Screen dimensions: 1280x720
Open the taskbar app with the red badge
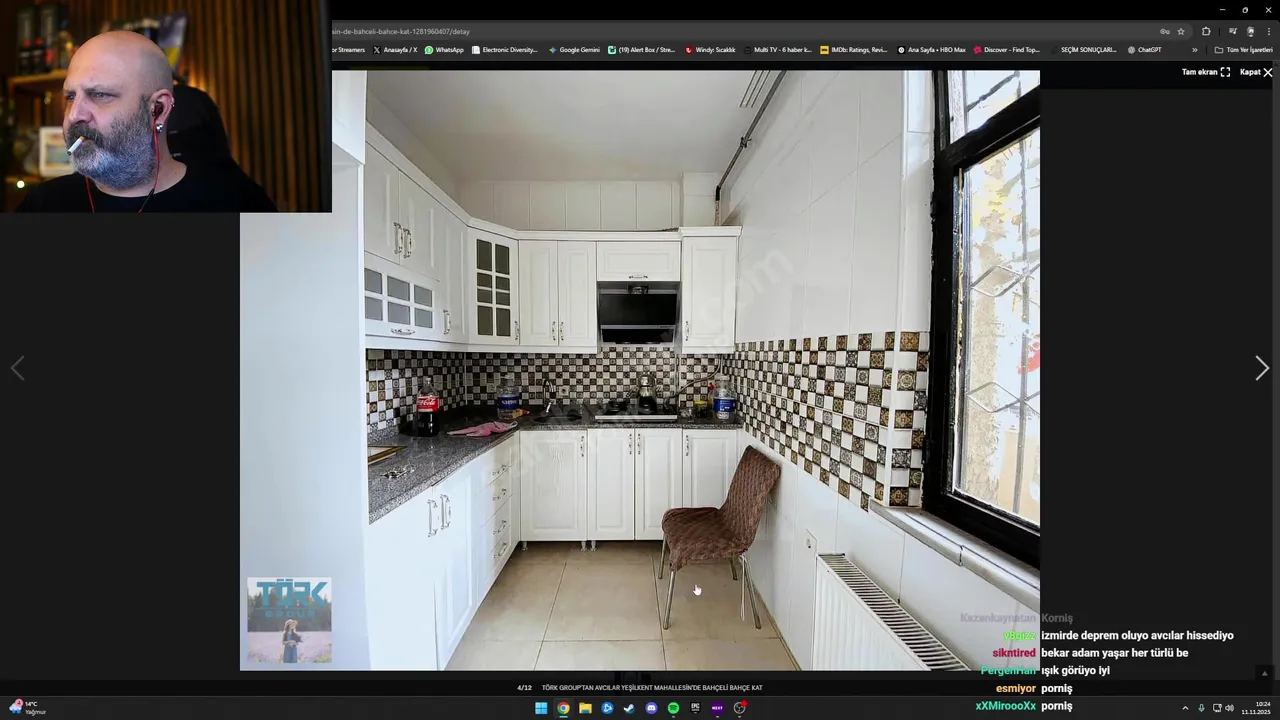tap(739, 708)
